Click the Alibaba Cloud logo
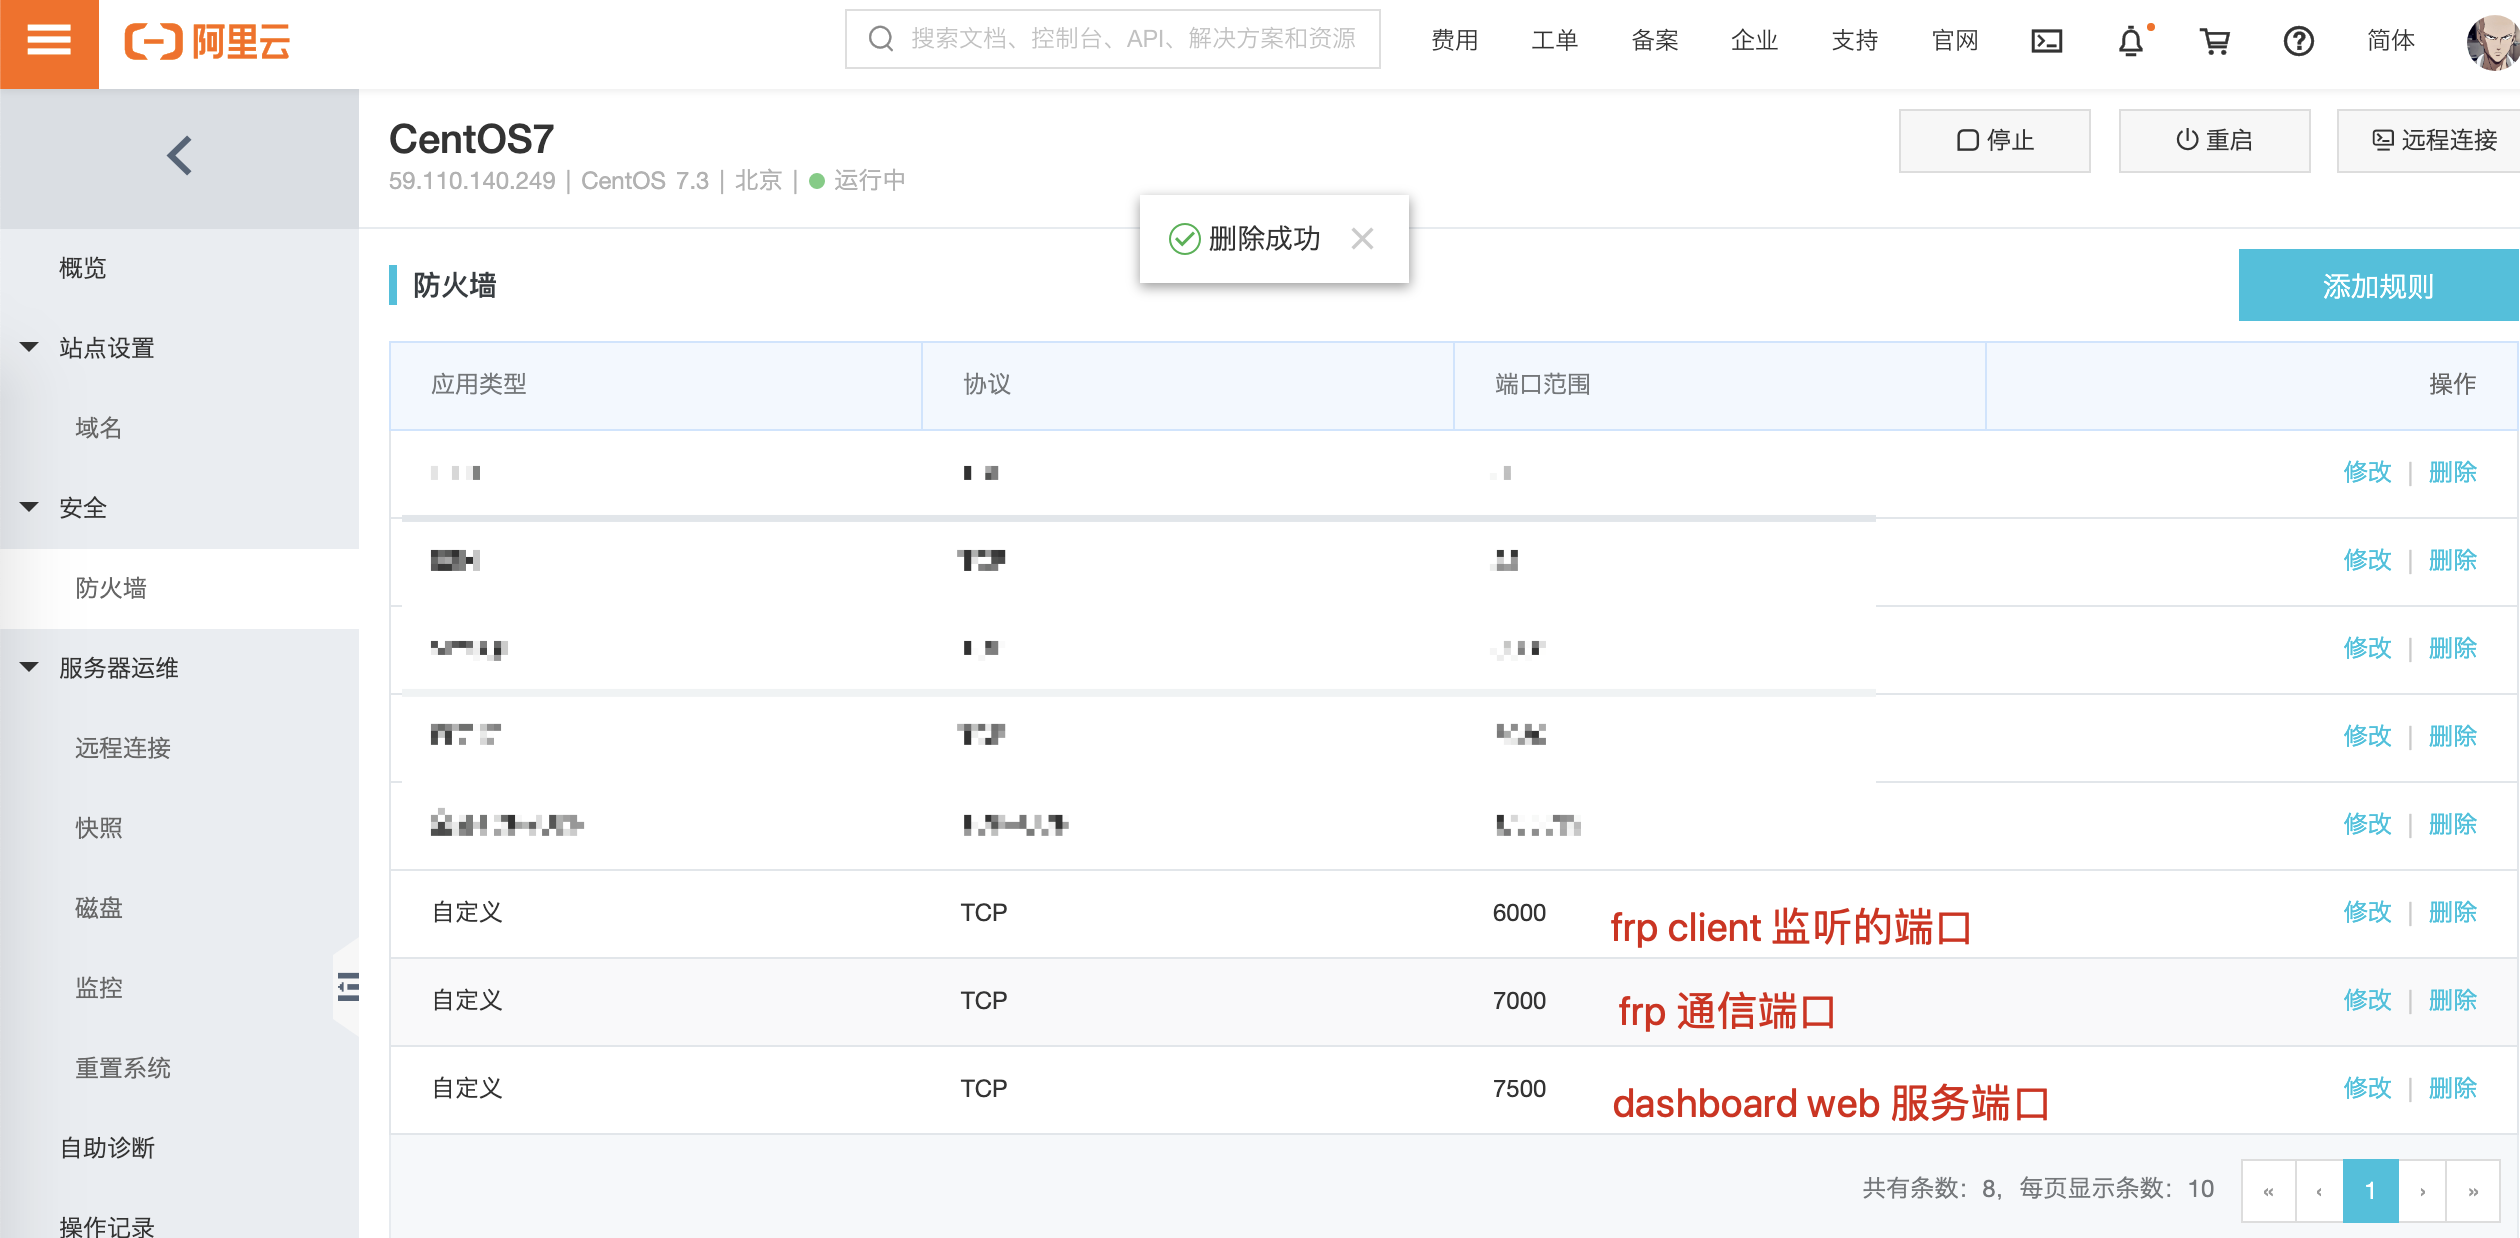 click(207, 42)
